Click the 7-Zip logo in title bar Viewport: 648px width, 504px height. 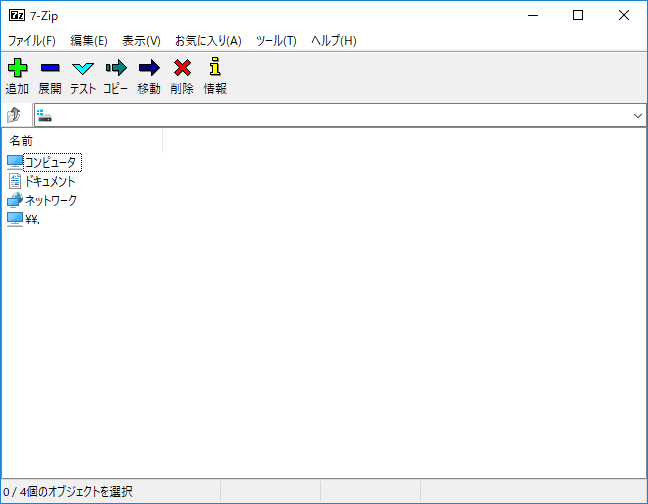tap(17, 16)
